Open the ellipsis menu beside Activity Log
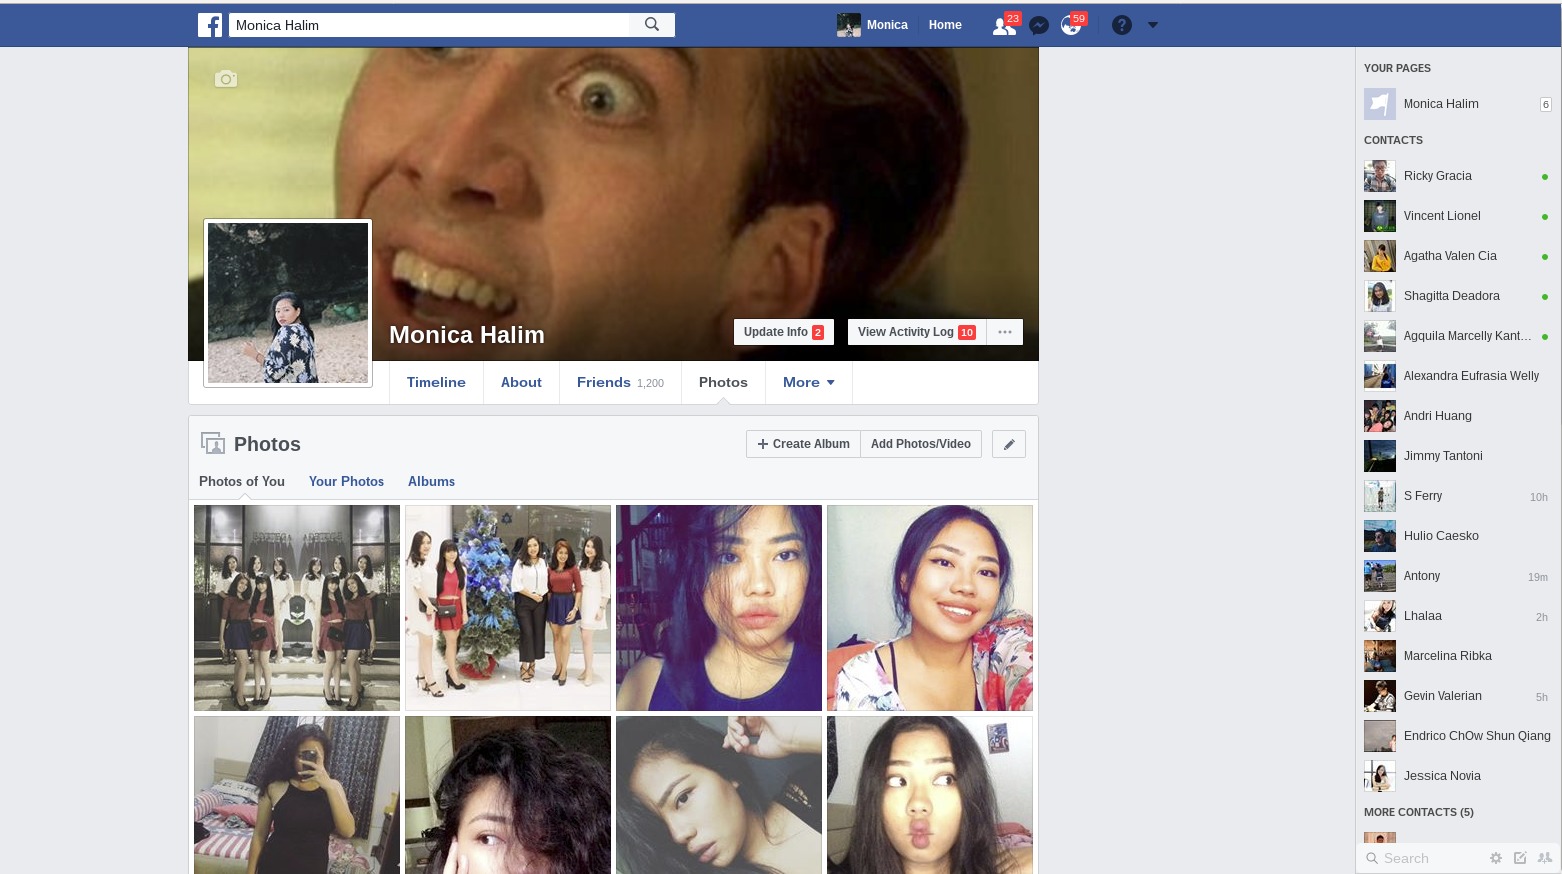Screen dimensions: 1562x874 pyautogui.click(x=1005, y=332)
